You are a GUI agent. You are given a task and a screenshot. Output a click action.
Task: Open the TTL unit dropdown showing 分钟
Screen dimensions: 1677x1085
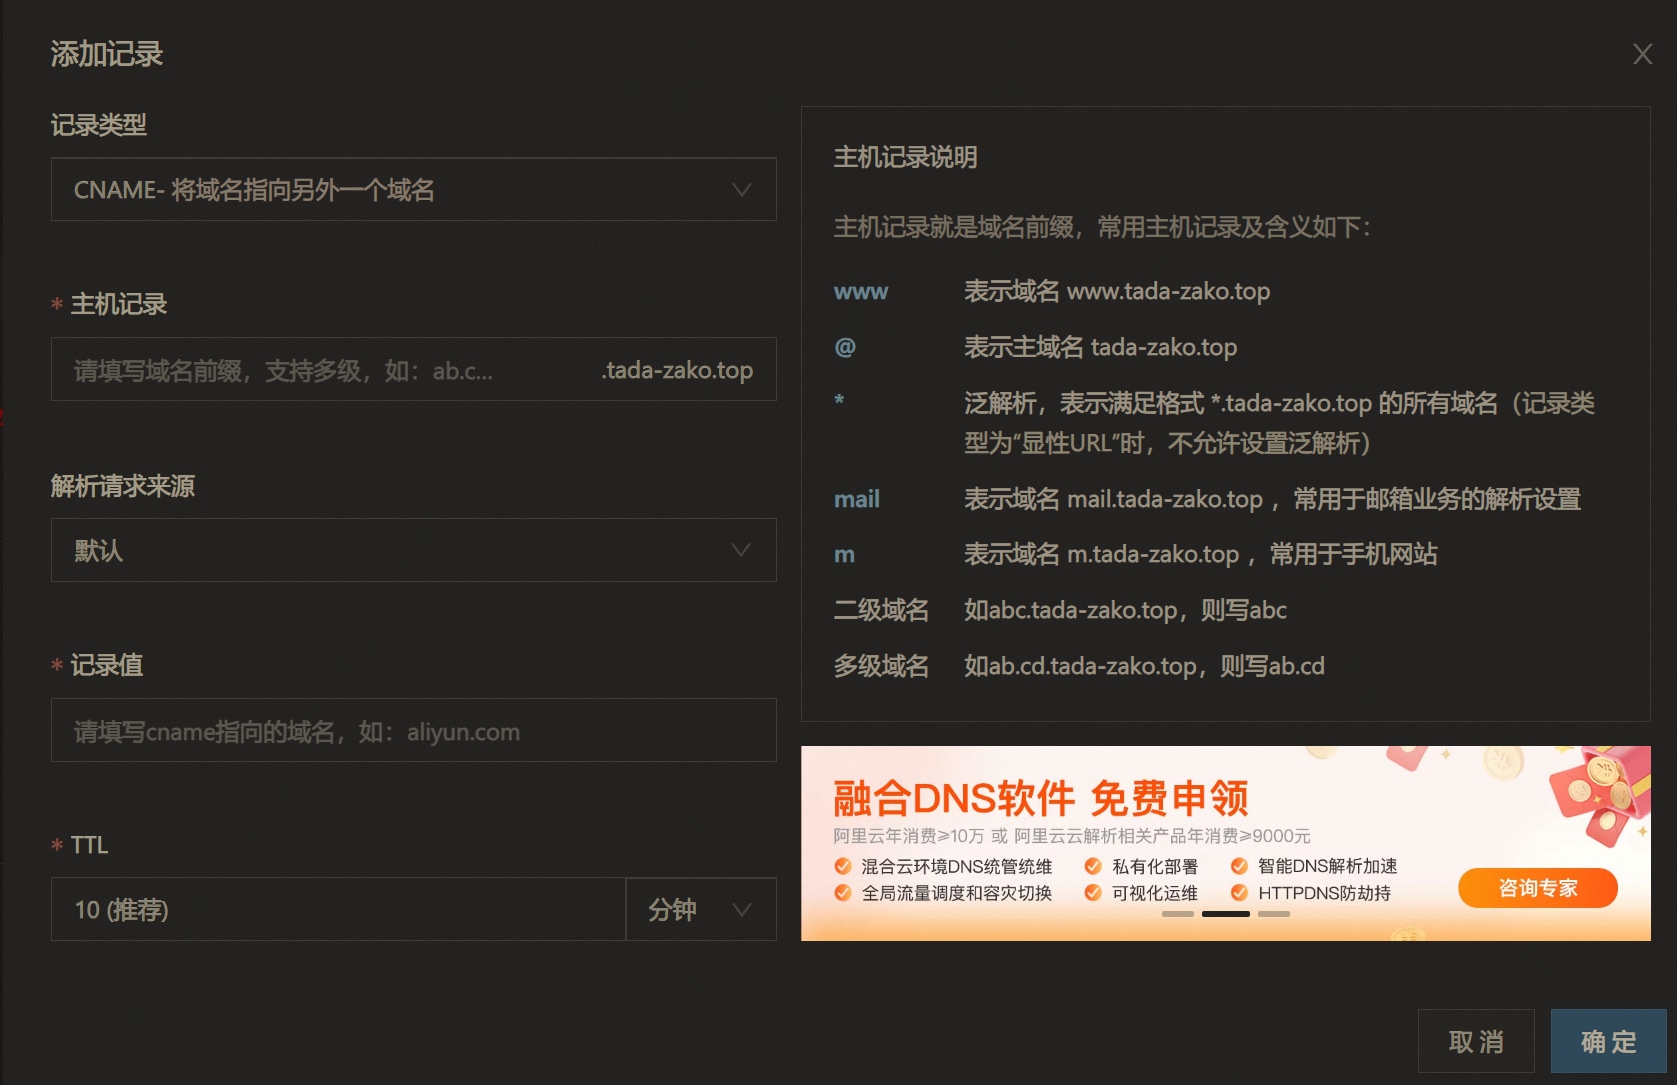click(701, 909)
